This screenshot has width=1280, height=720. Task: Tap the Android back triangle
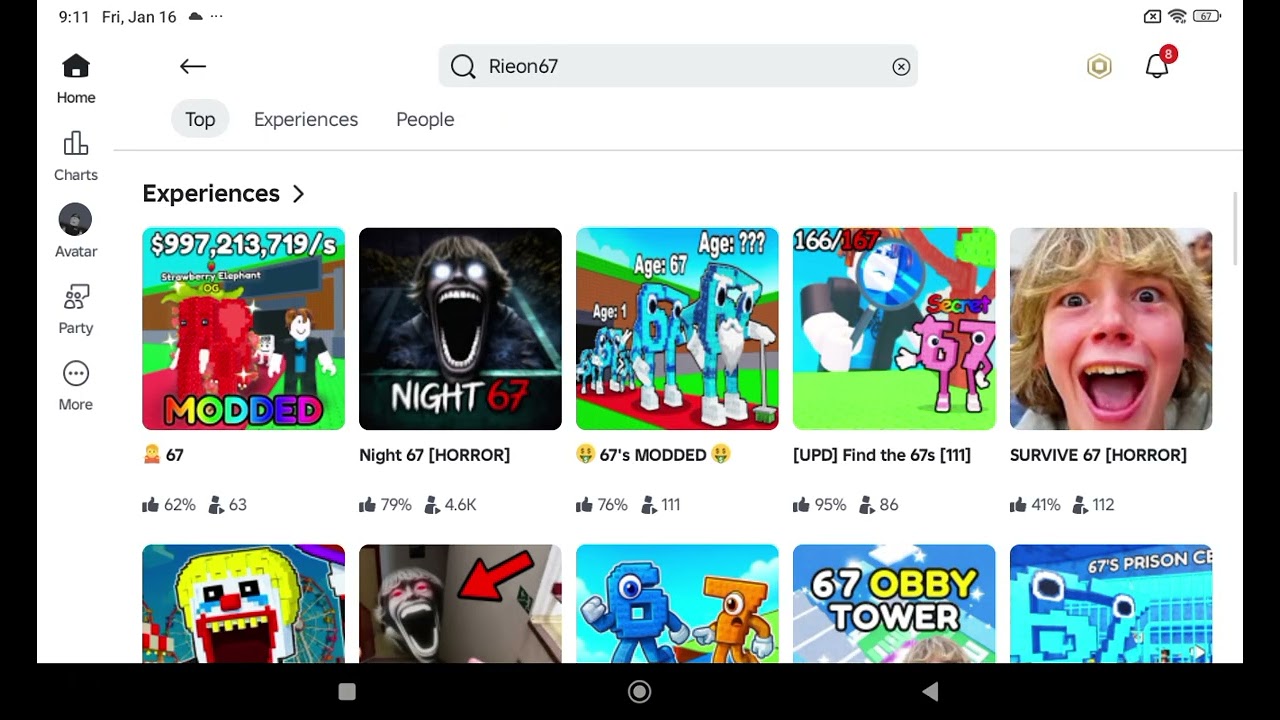click(x=930, y=692)
